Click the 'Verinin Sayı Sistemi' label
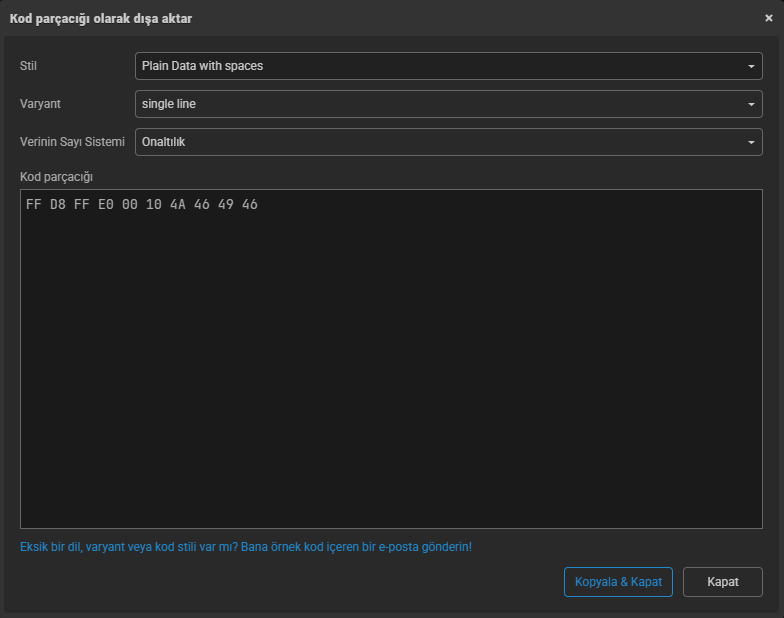 pos(72,142)
